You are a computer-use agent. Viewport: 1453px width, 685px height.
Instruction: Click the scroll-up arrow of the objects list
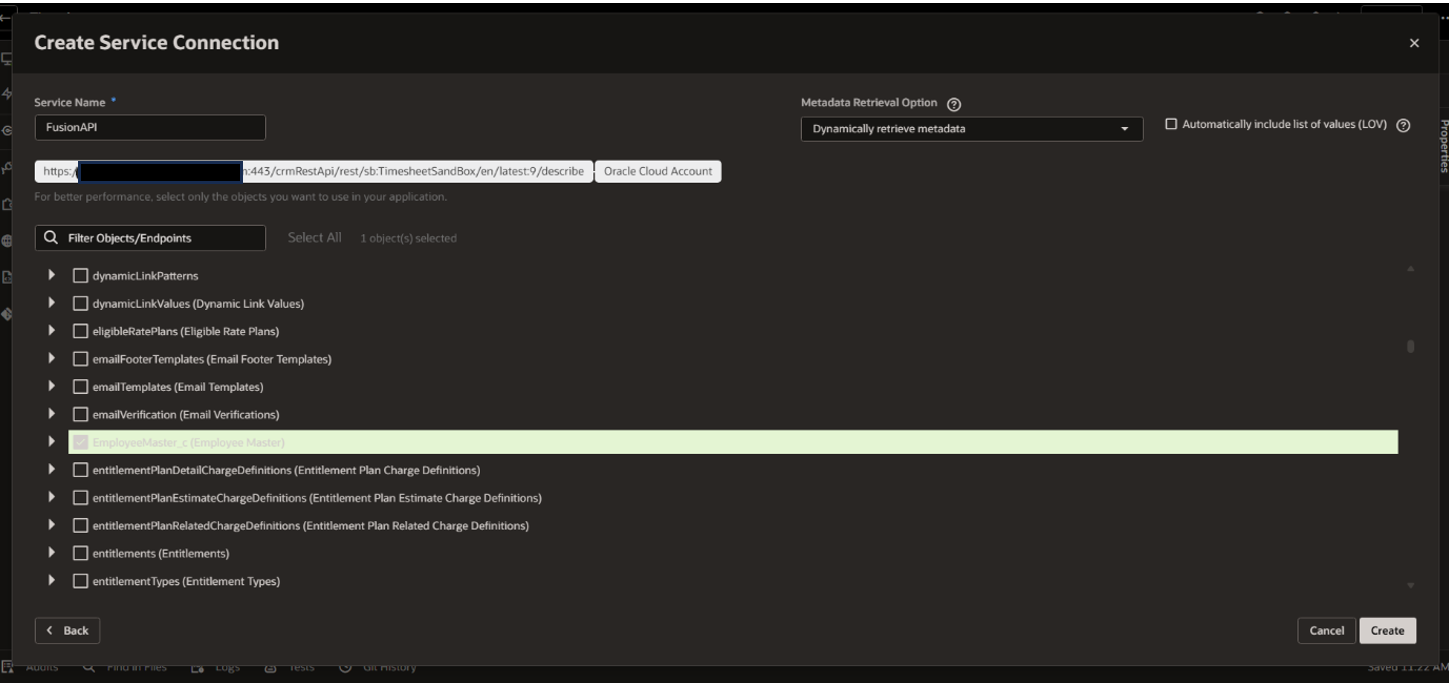[x=1410, y=269]
